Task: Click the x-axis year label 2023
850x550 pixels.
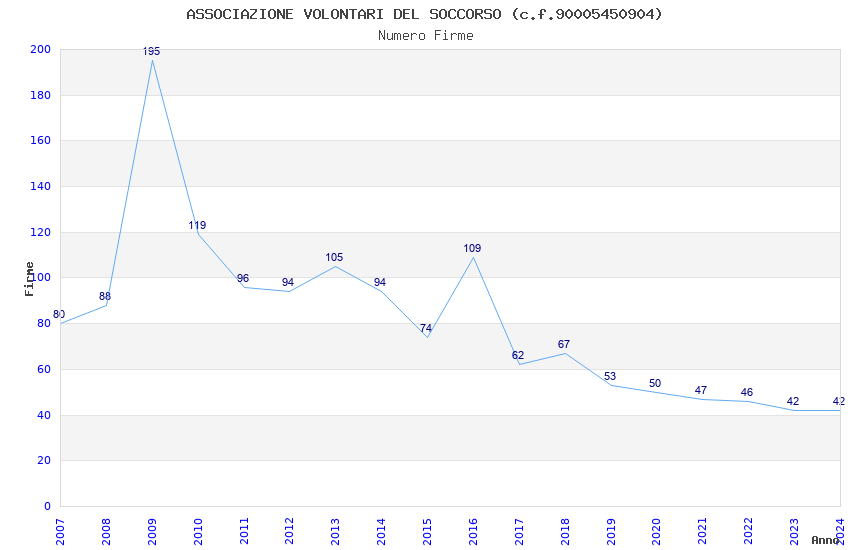Action: point(794,532)
